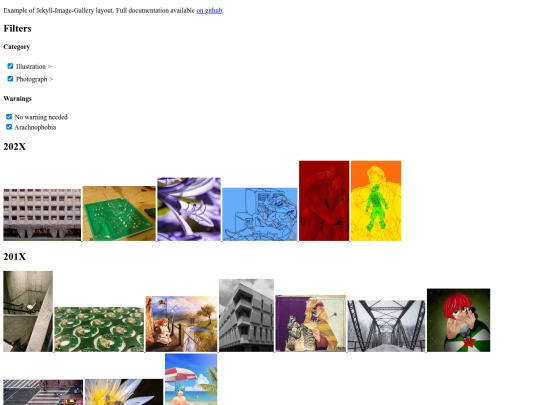Open the snowy steel bridge photo
Screen dimensions: 540x405
pos(386,326)
